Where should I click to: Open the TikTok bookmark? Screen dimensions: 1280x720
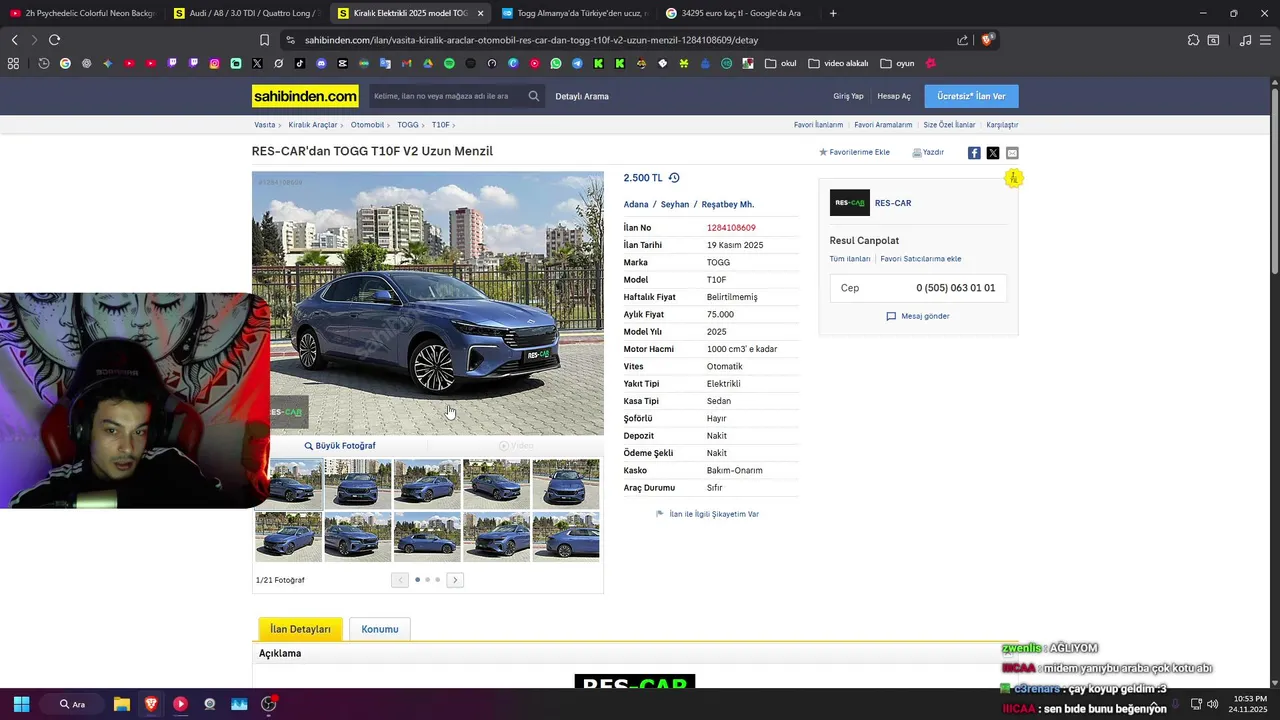[300, 63]
